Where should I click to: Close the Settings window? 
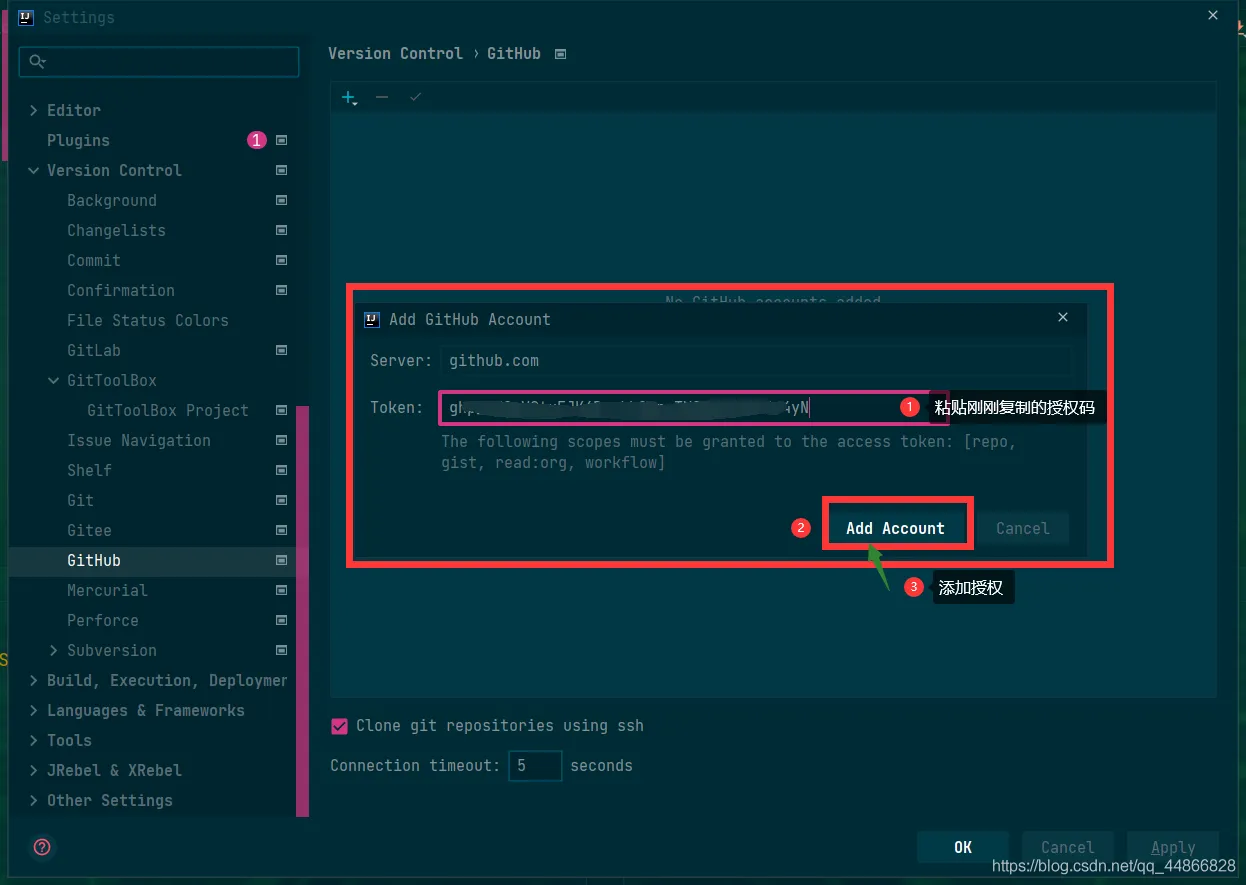pos(1213,15)
